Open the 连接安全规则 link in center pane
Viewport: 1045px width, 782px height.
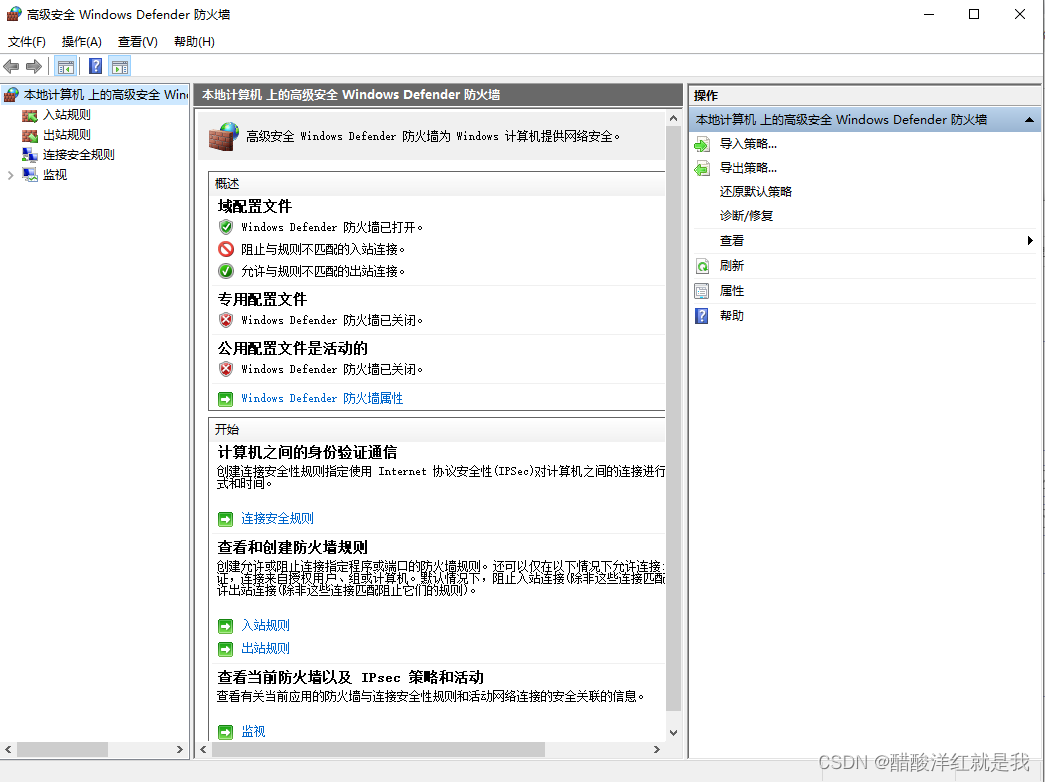coord(277,518)
